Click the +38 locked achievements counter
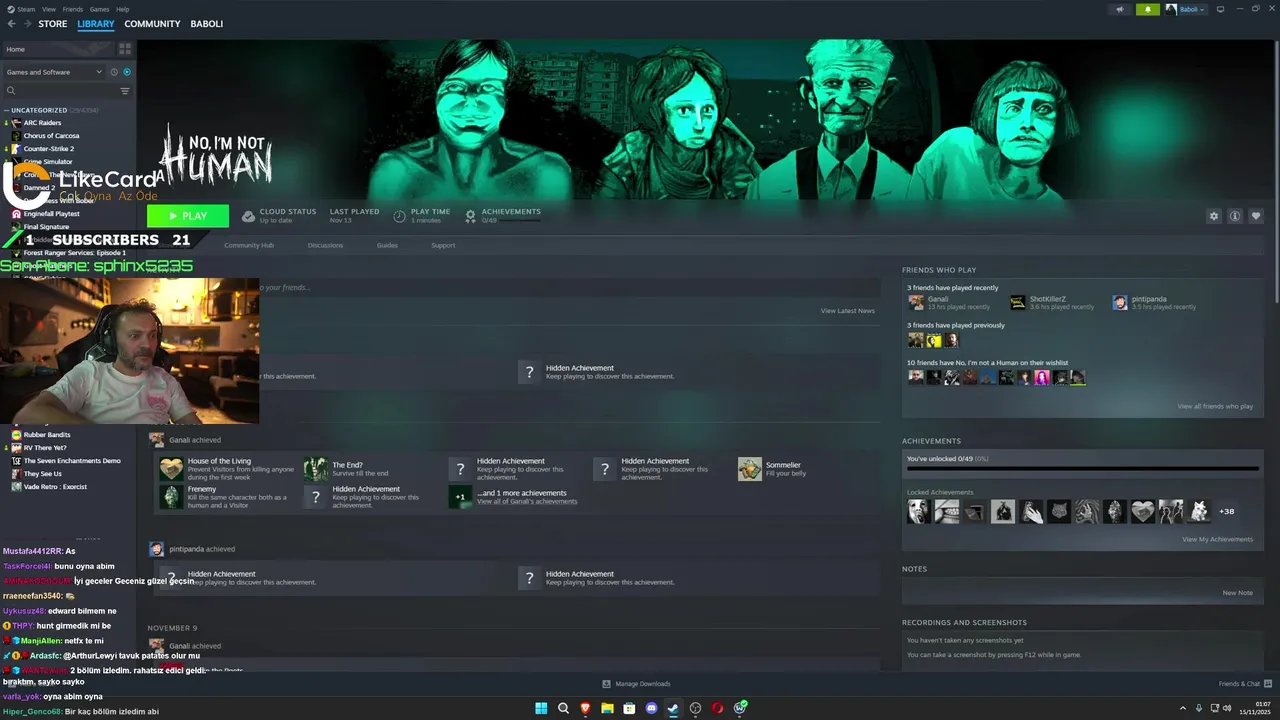The width and height of the screenshot is (1280, 720). 1227,511
